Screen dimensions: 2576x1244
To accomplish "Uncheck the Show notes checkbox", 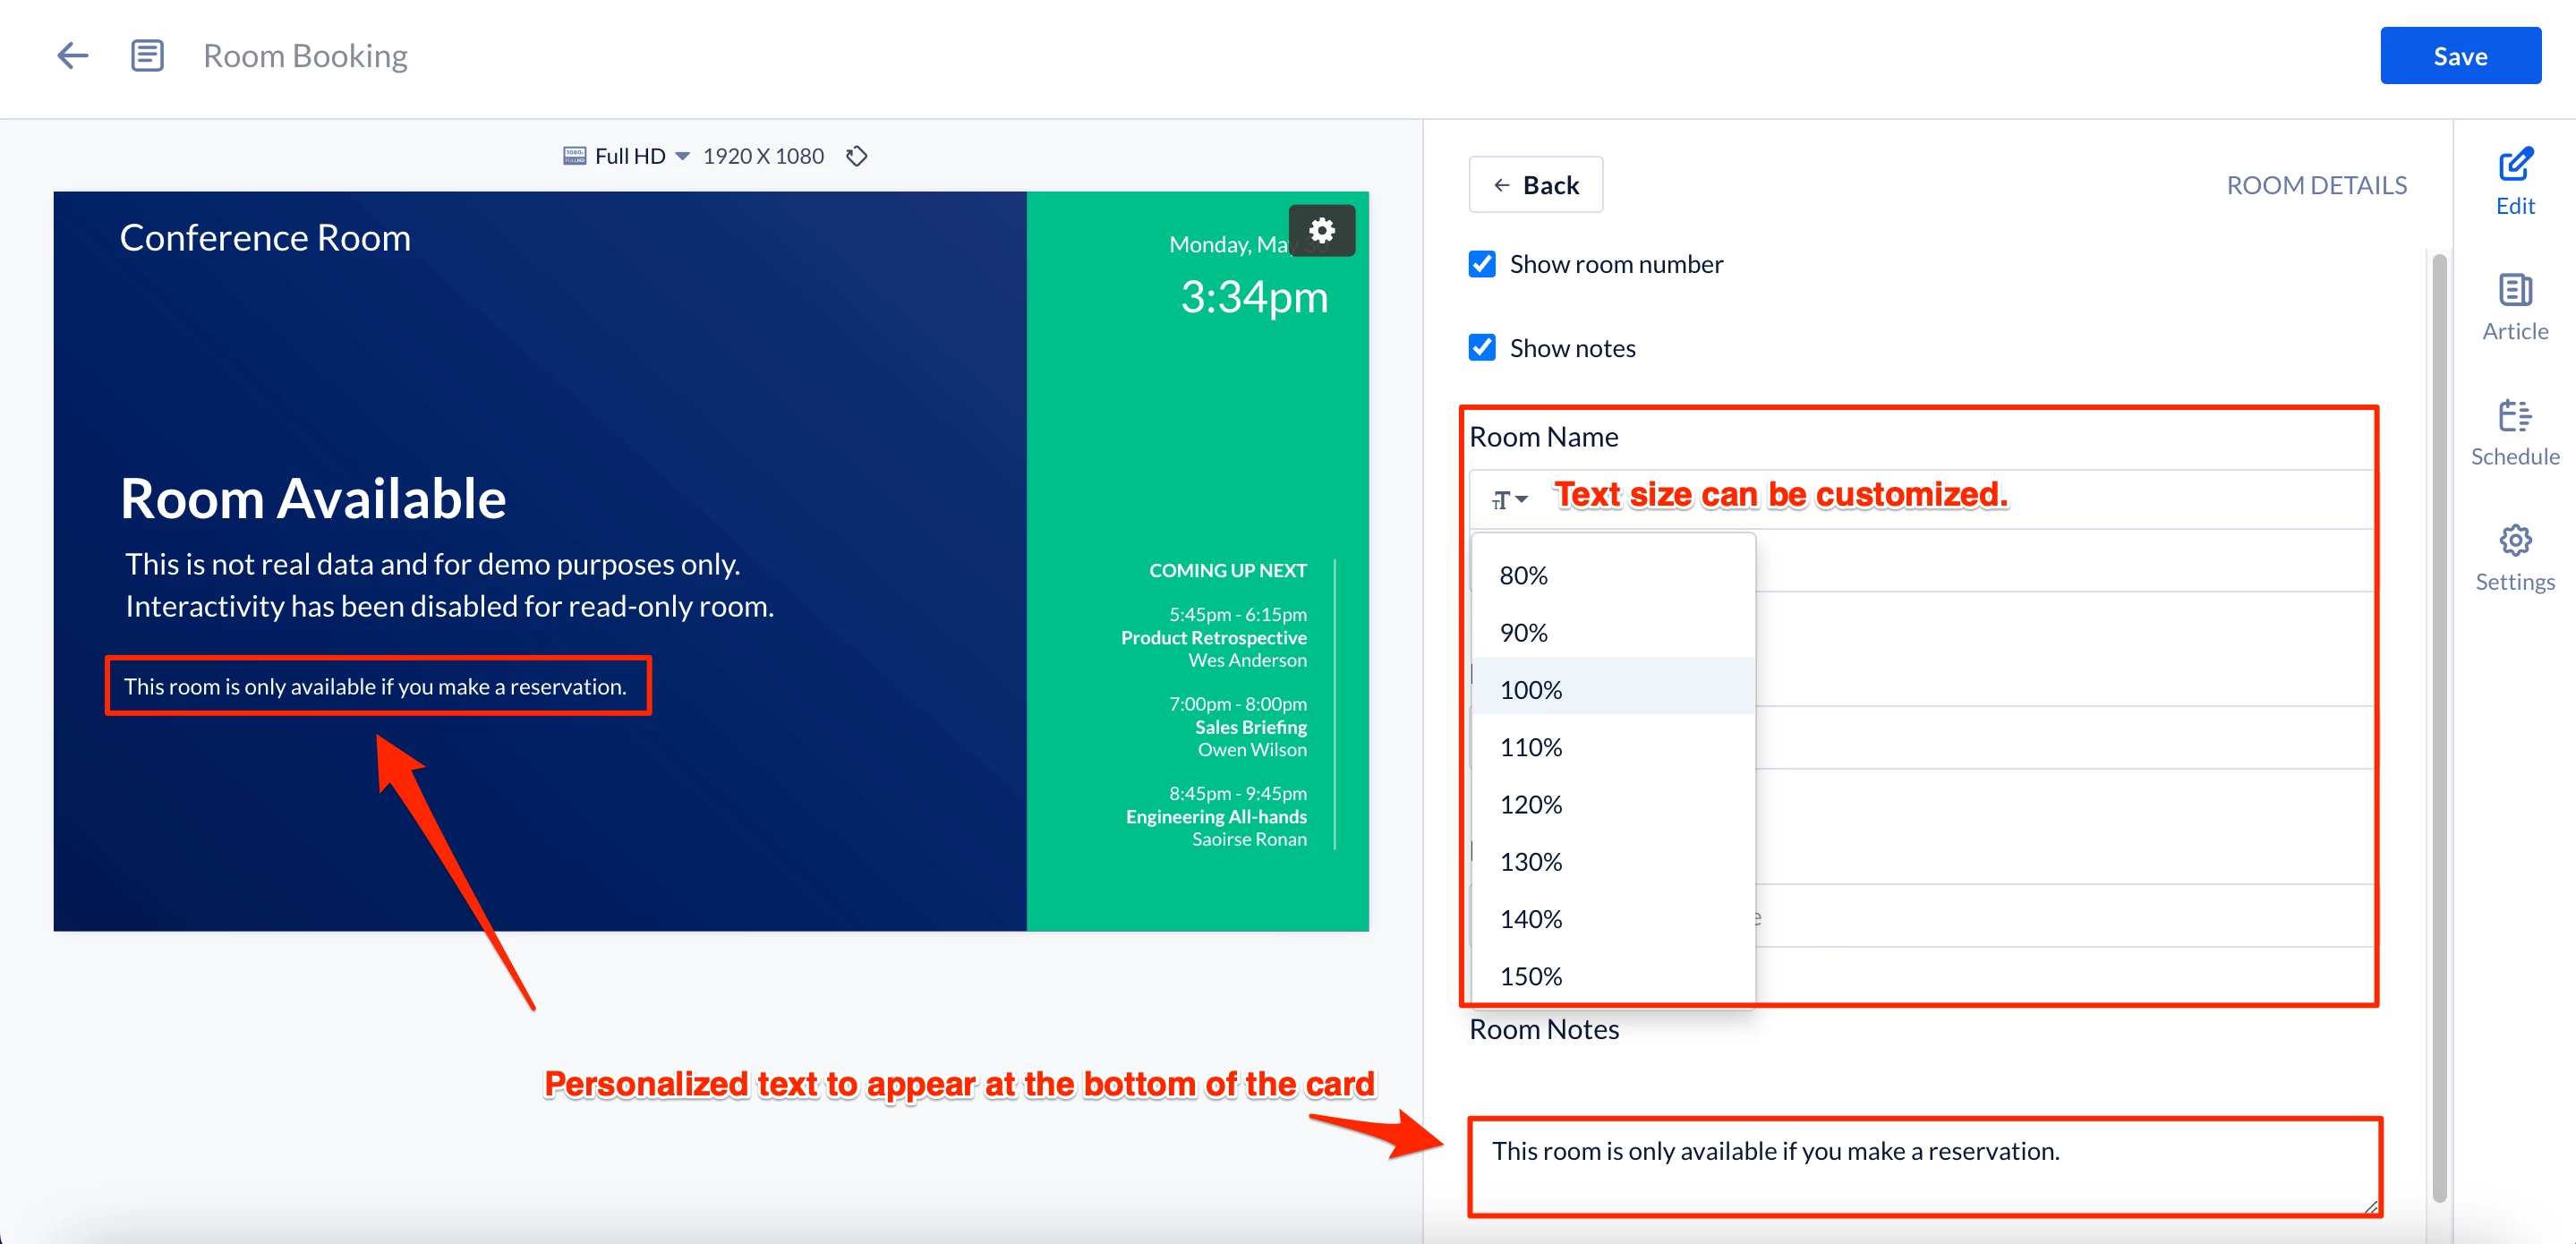I will click(x=1482, y=348).
